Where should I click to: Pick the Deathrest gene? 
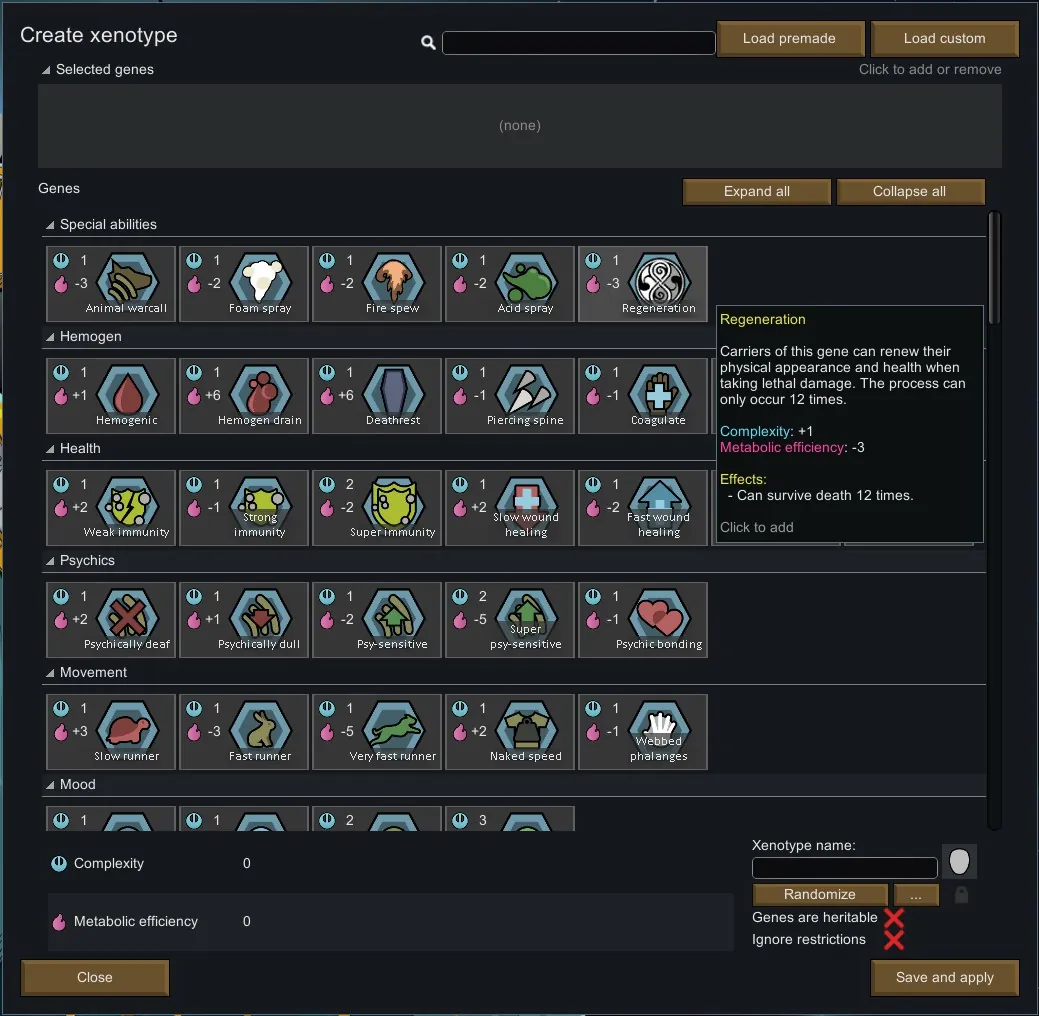coord(377,396)
